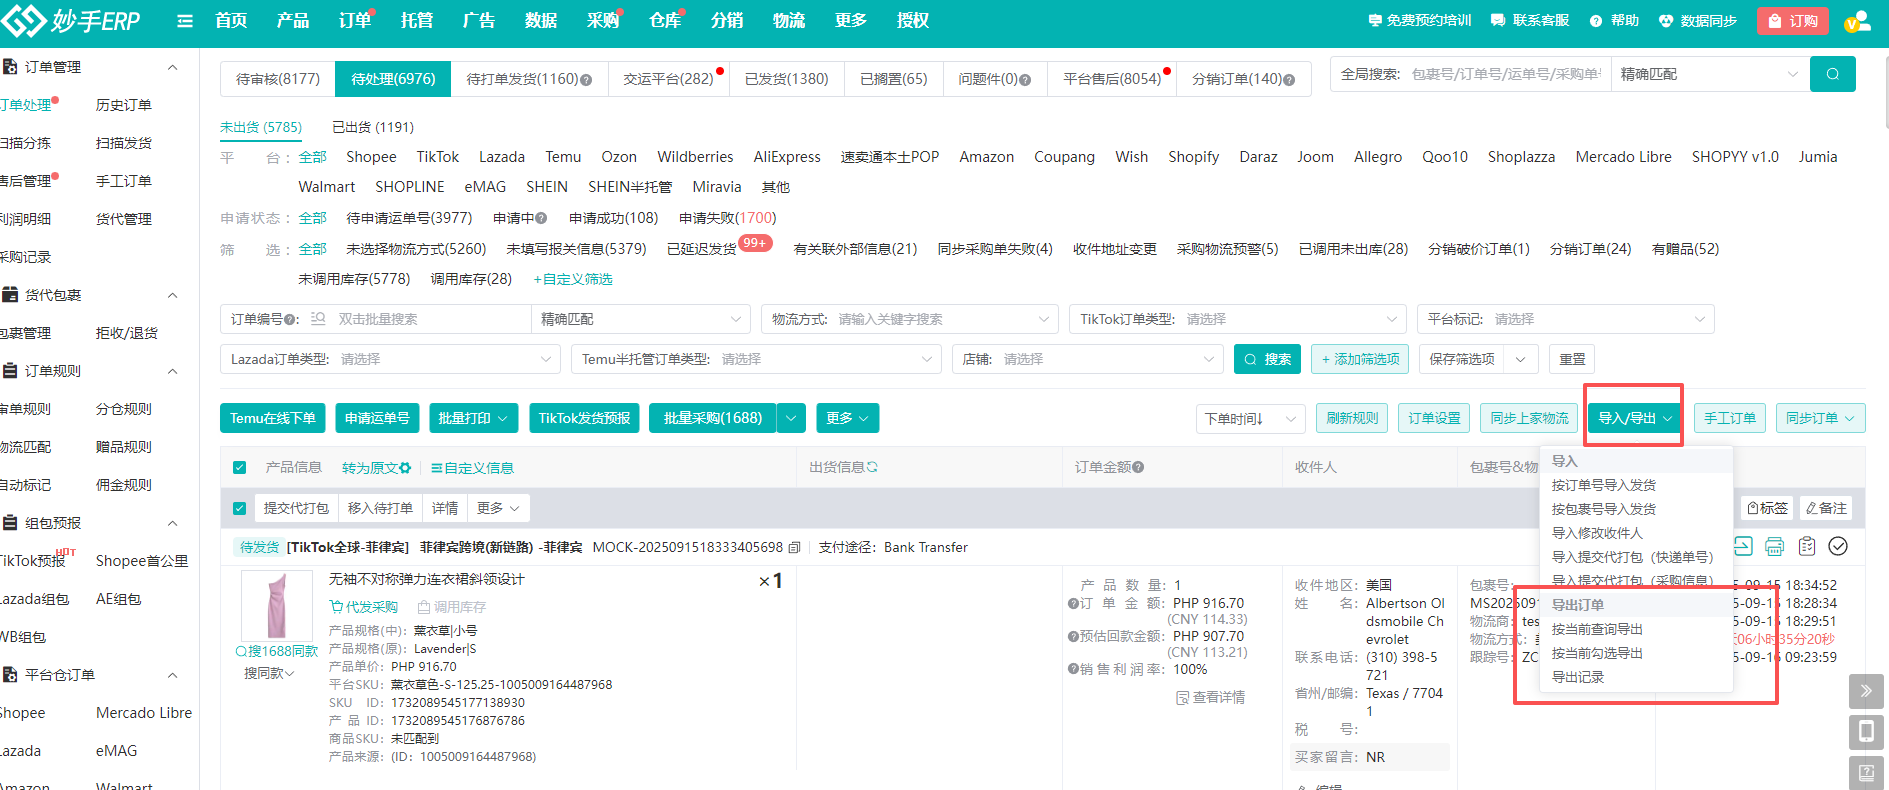Screen dimensions: 1889x790
Task: Click the help icon beside 待打单发货(1160)
Action: pos(586,80)
